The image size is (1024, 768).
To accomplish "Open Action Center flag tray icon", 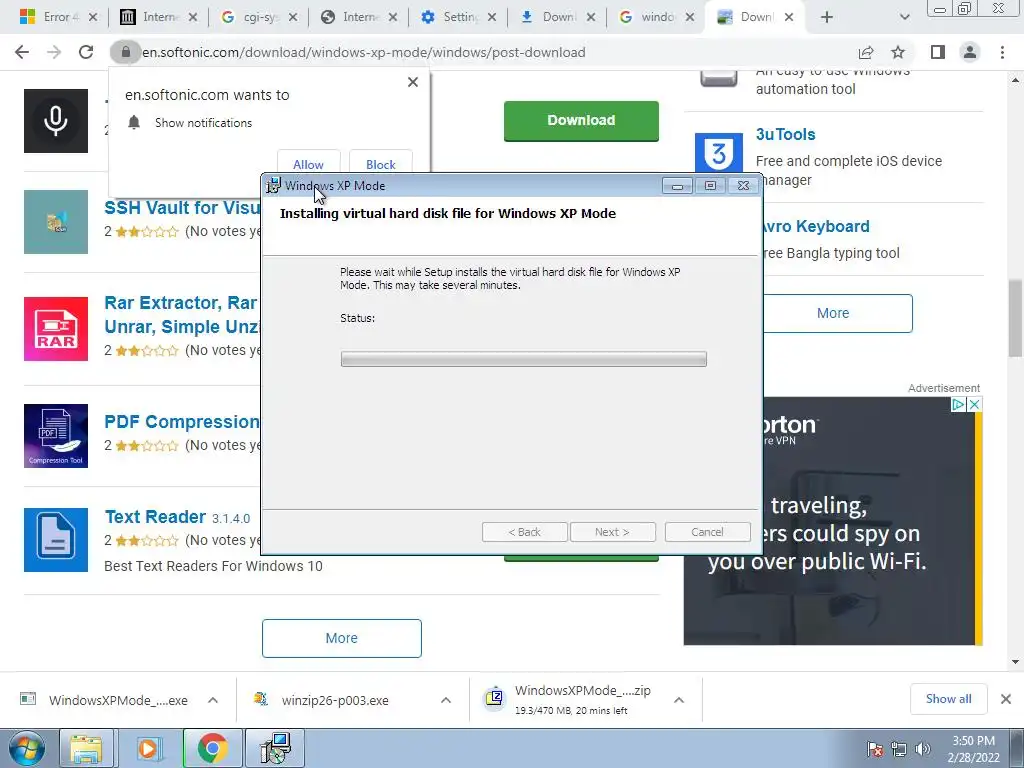I will click(x=875, y=749).
